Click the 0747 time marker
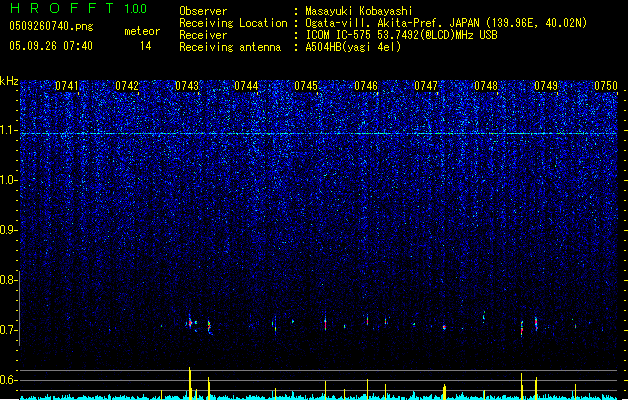Image resolution: width=629 pixels, height=400 pixels. coord(426,86)
